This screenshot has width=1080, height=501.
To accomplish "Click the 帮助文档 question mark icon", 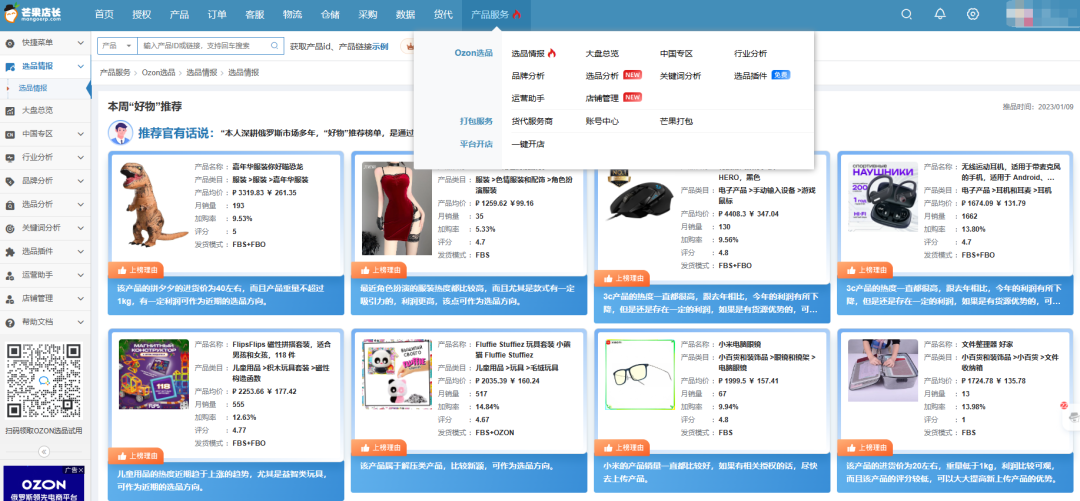I will tap(10, 322).
